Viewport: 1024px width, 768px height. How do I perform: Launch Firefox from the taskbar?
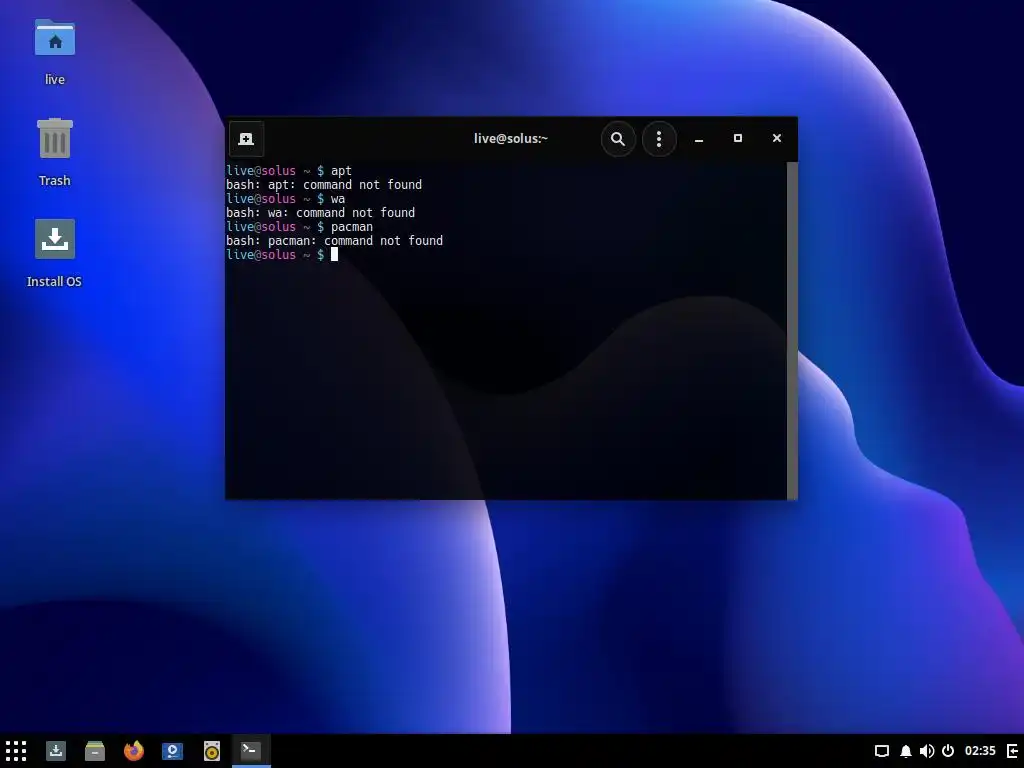134,751
